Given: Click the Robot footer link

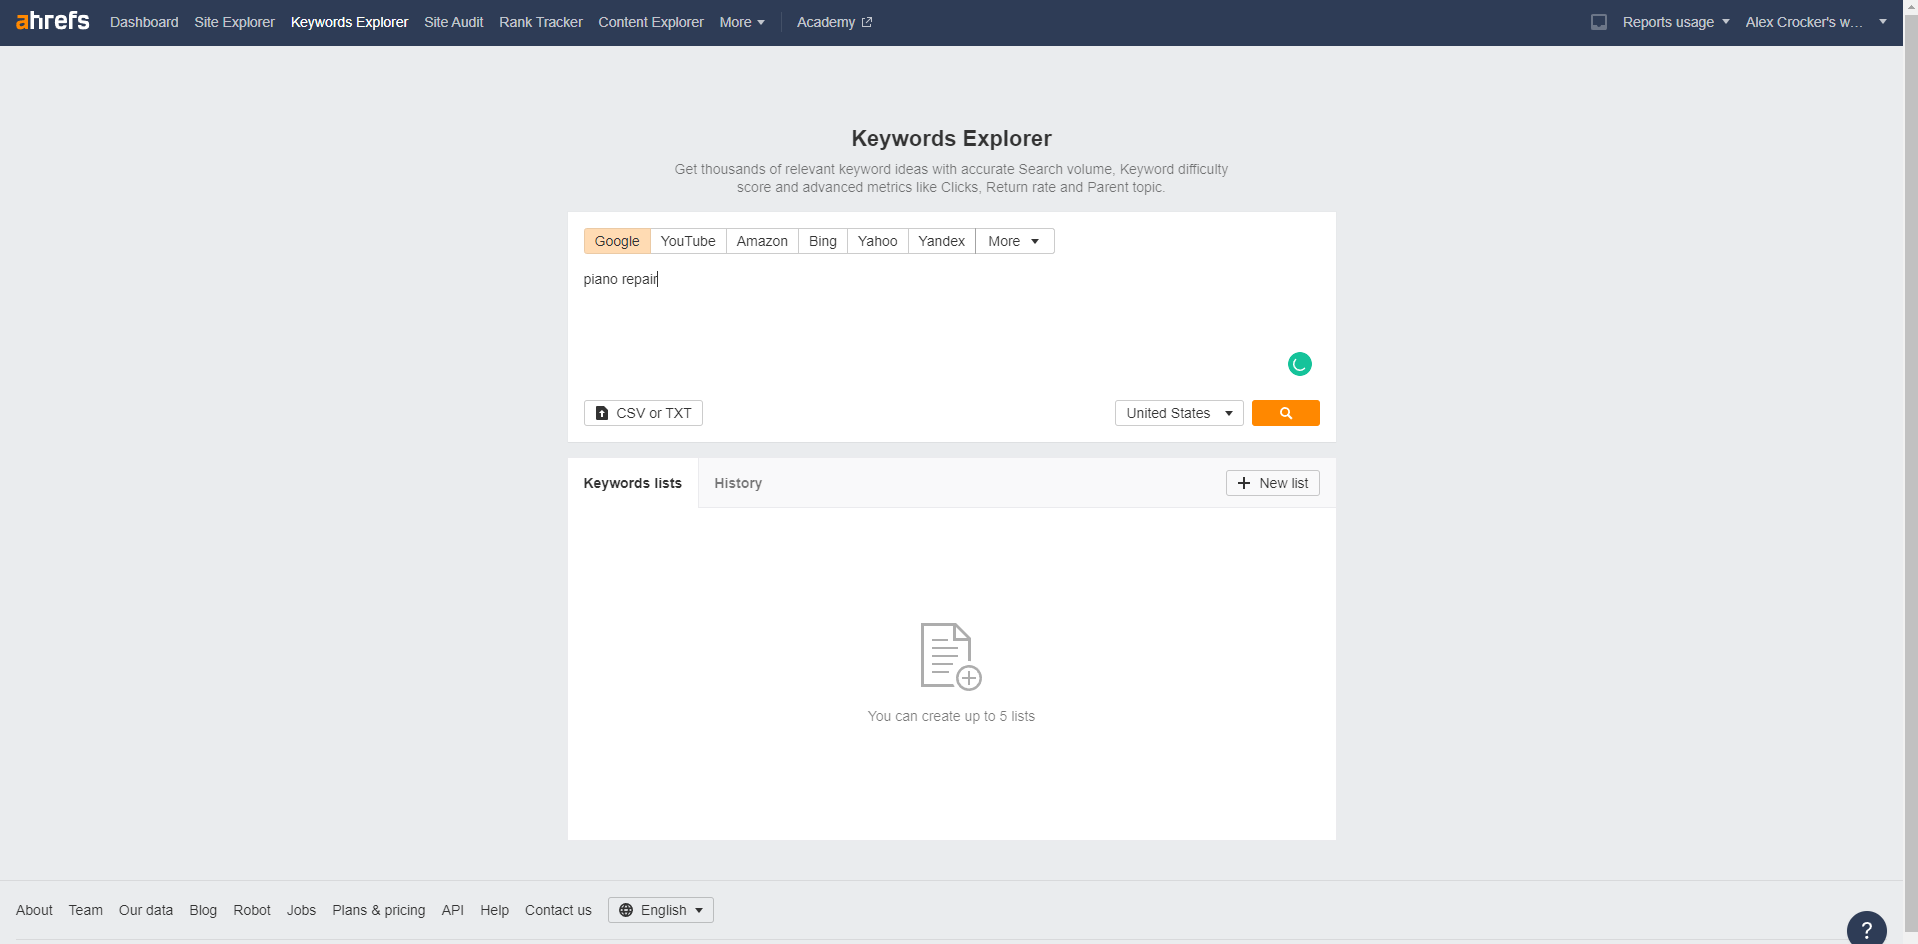Looking at the screenshot, I should click(252, 910).
